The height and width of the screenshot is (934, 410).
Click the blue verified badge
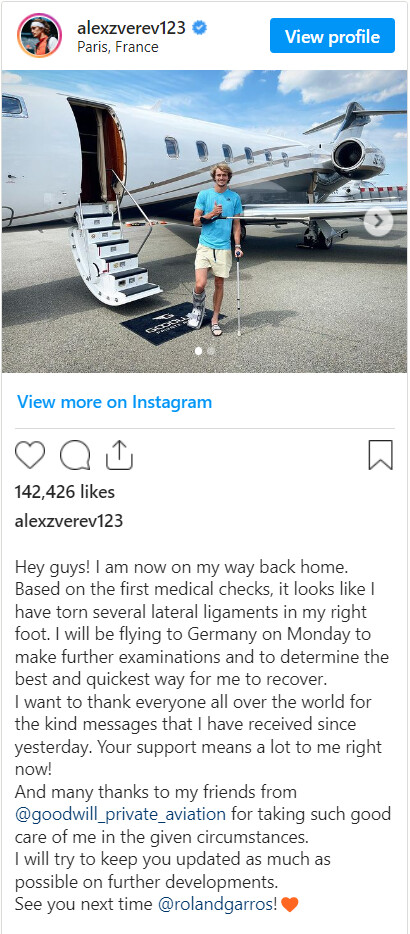click(x=200, y=27)
